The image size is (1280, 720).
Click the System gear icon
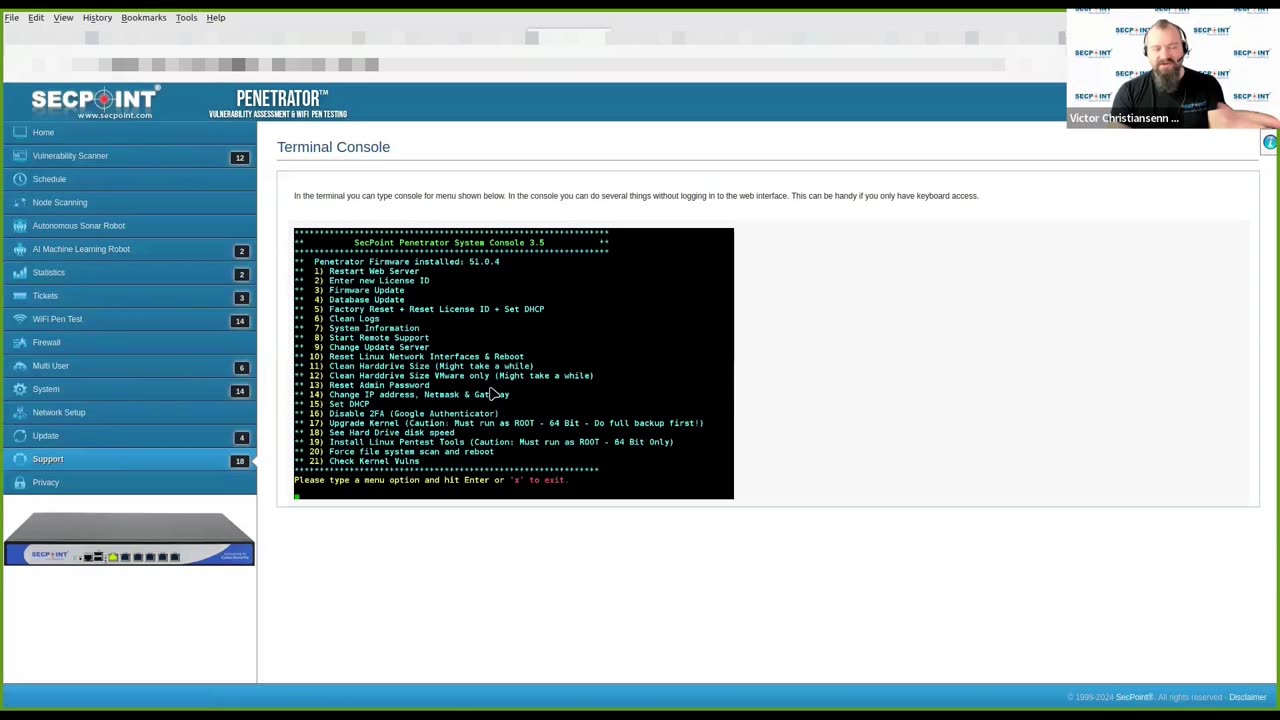[x=20, y=389]
